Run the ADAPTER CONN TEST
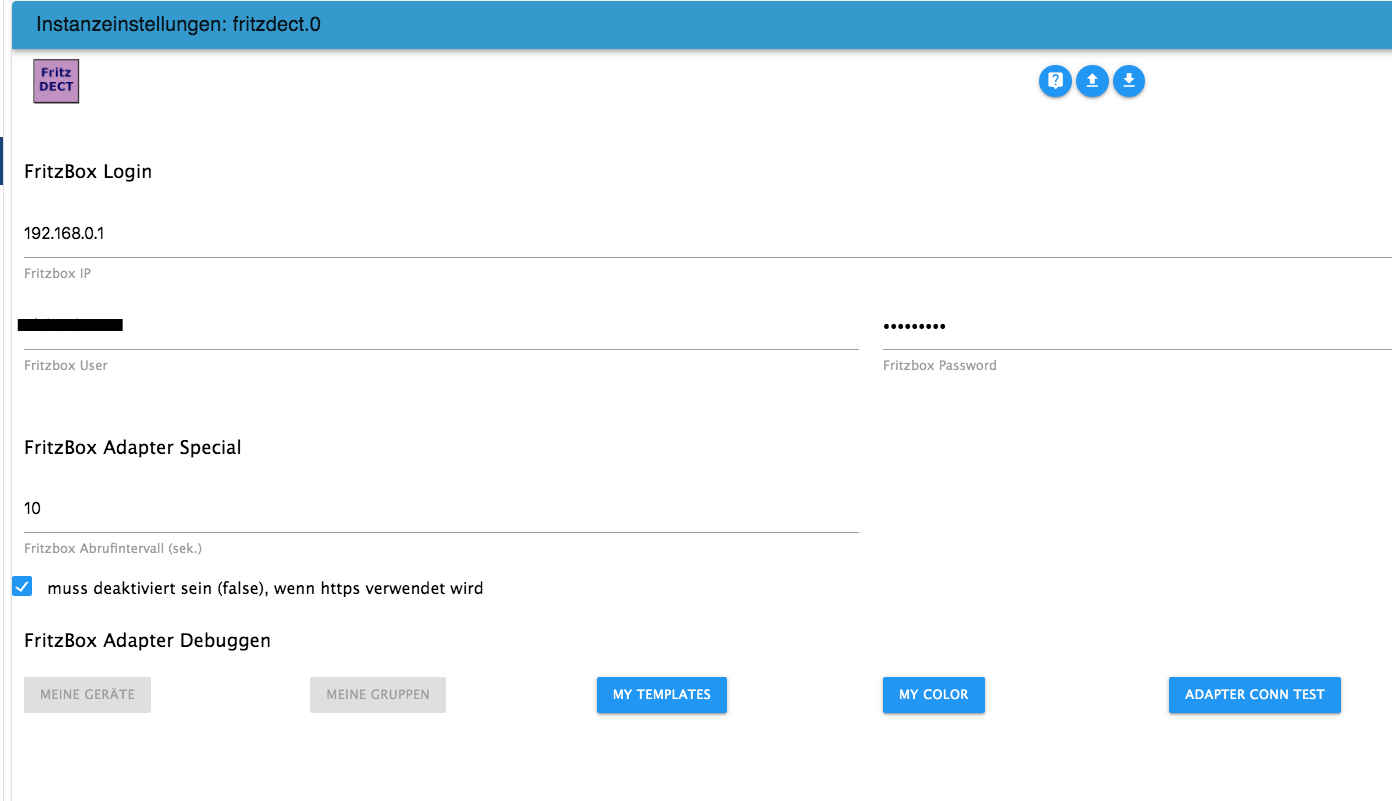 tap(1255, 694)
